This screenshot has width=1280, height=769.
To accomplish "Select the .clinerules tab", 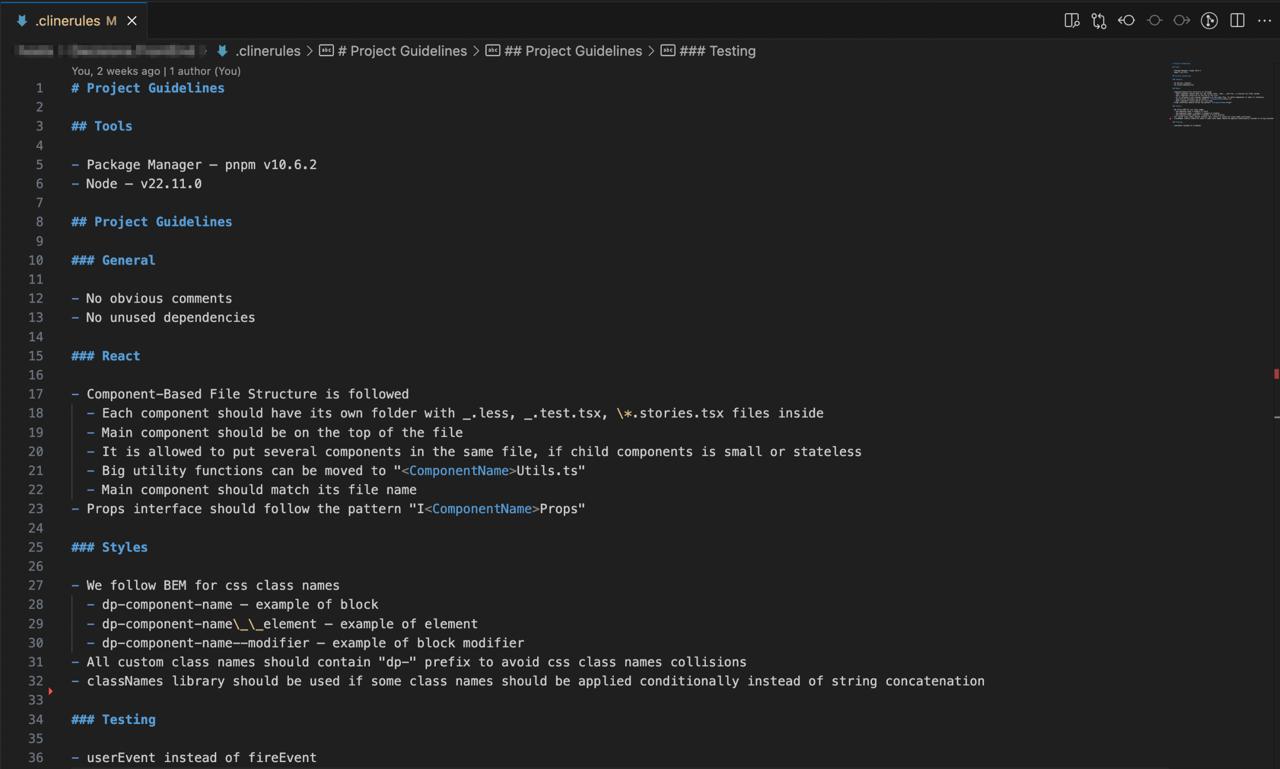I will click(x=67, y=20).
